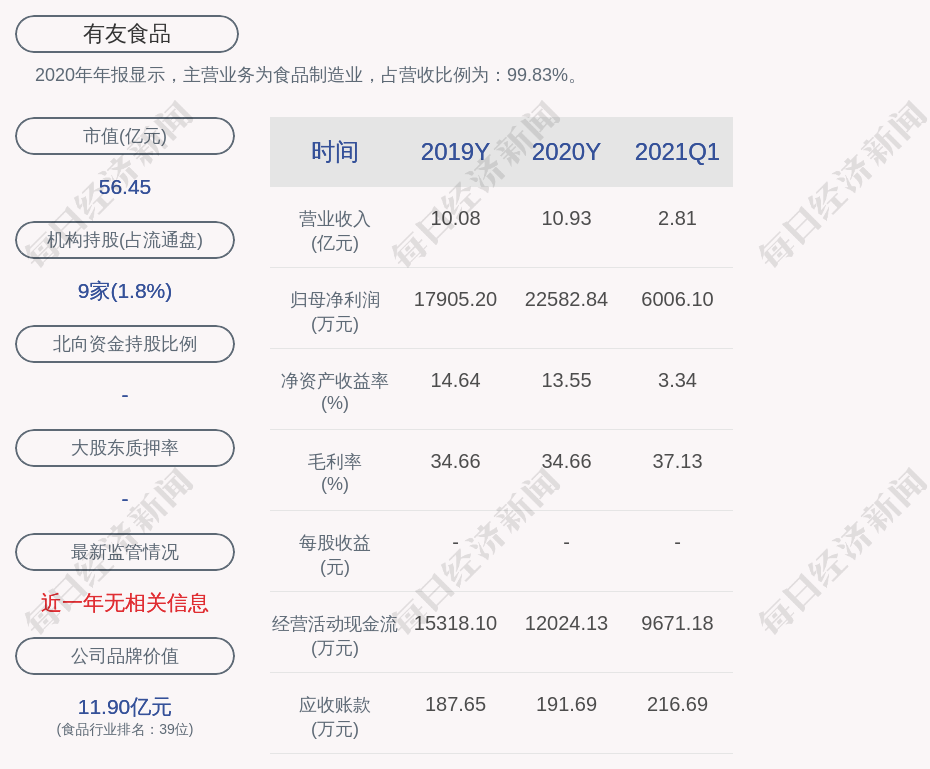Select receivables value 191.69
Viewport: 930px width, 769px height.
566,704
